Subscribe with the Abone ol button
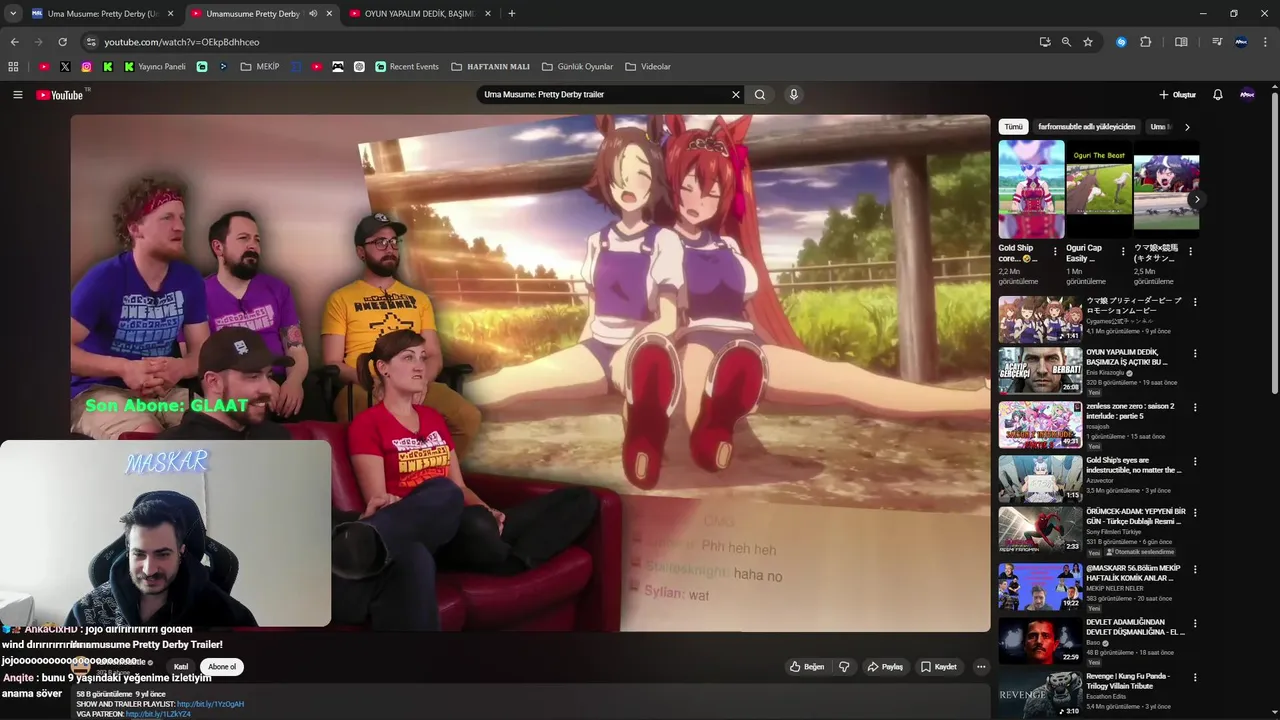This screenshot has height=720, width=1280. coord(222,667)
